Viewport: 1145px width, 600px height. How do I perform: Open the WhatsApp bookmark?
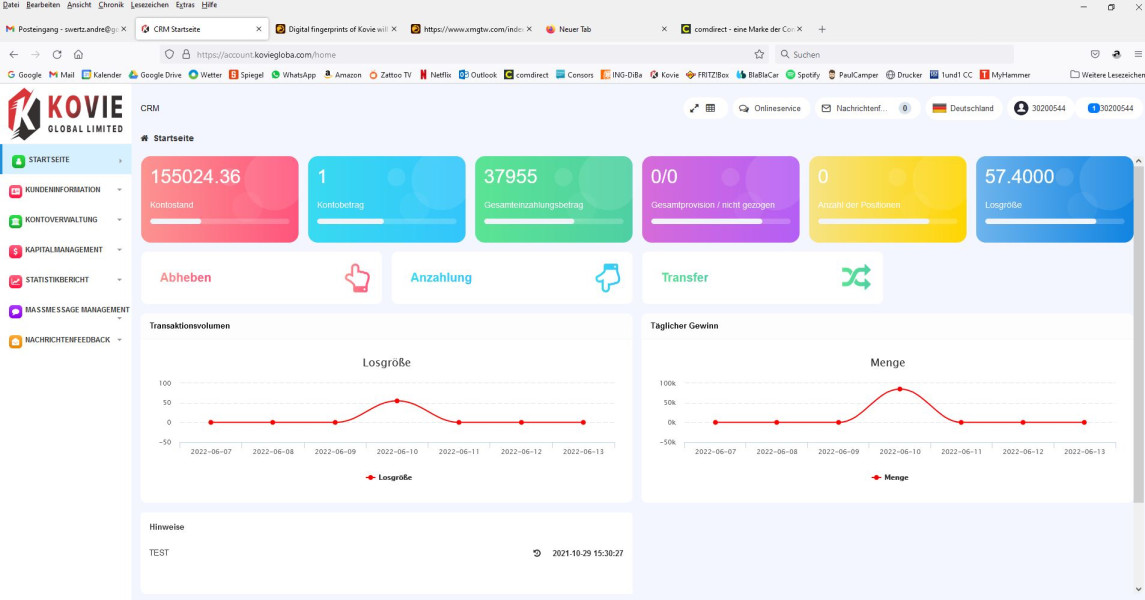(x=293, y=74)
